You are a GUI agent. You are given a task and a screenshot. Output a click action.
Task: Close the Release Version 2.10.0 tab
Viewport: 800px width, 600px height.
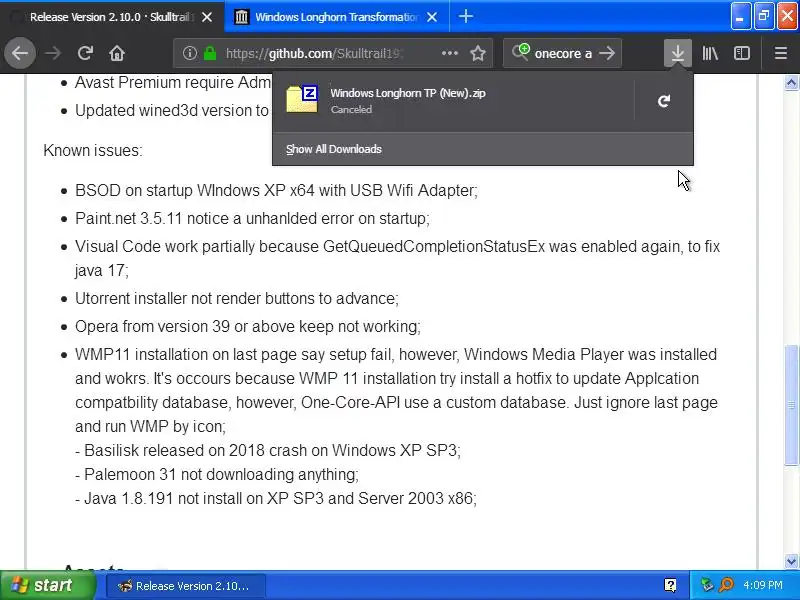tap(207, 17)
